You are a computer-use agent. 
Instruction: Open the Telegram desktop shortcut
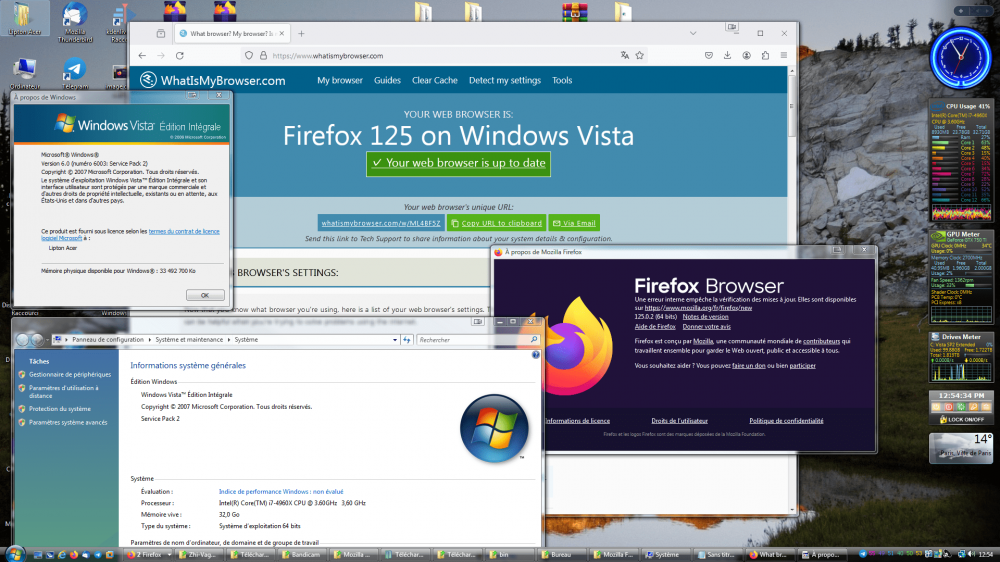click(74, 70)
